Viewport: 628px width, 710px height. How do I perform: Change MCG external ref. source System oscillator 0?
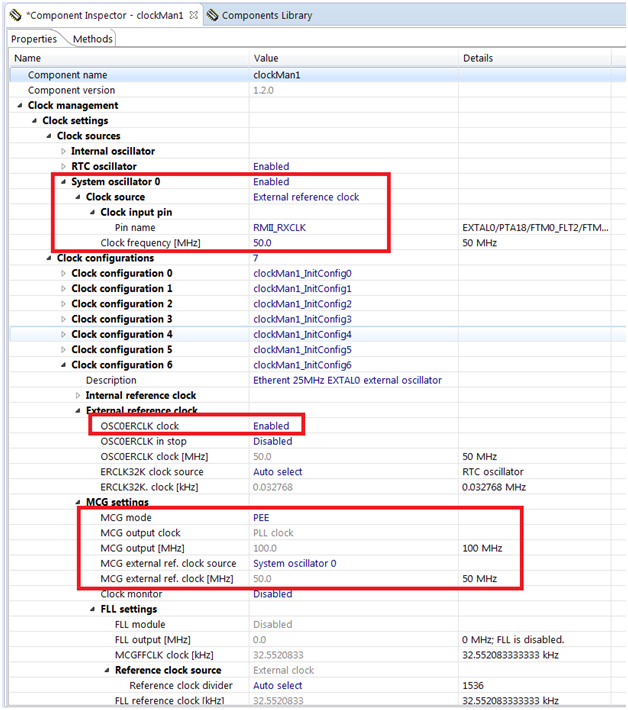pyautogui.click(x=294, y=563)
